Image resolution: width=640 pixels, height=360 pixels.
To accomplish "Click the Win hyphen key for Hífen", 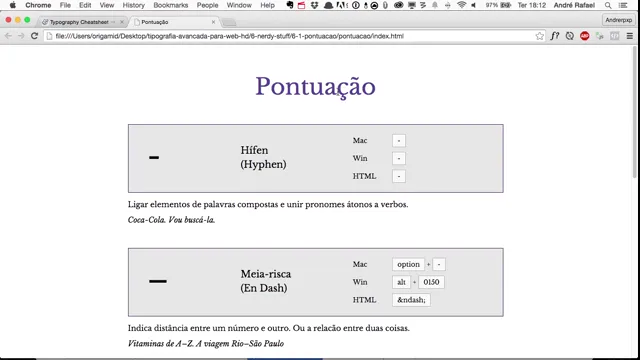I will pyautogui.click(x=399, y=158).
